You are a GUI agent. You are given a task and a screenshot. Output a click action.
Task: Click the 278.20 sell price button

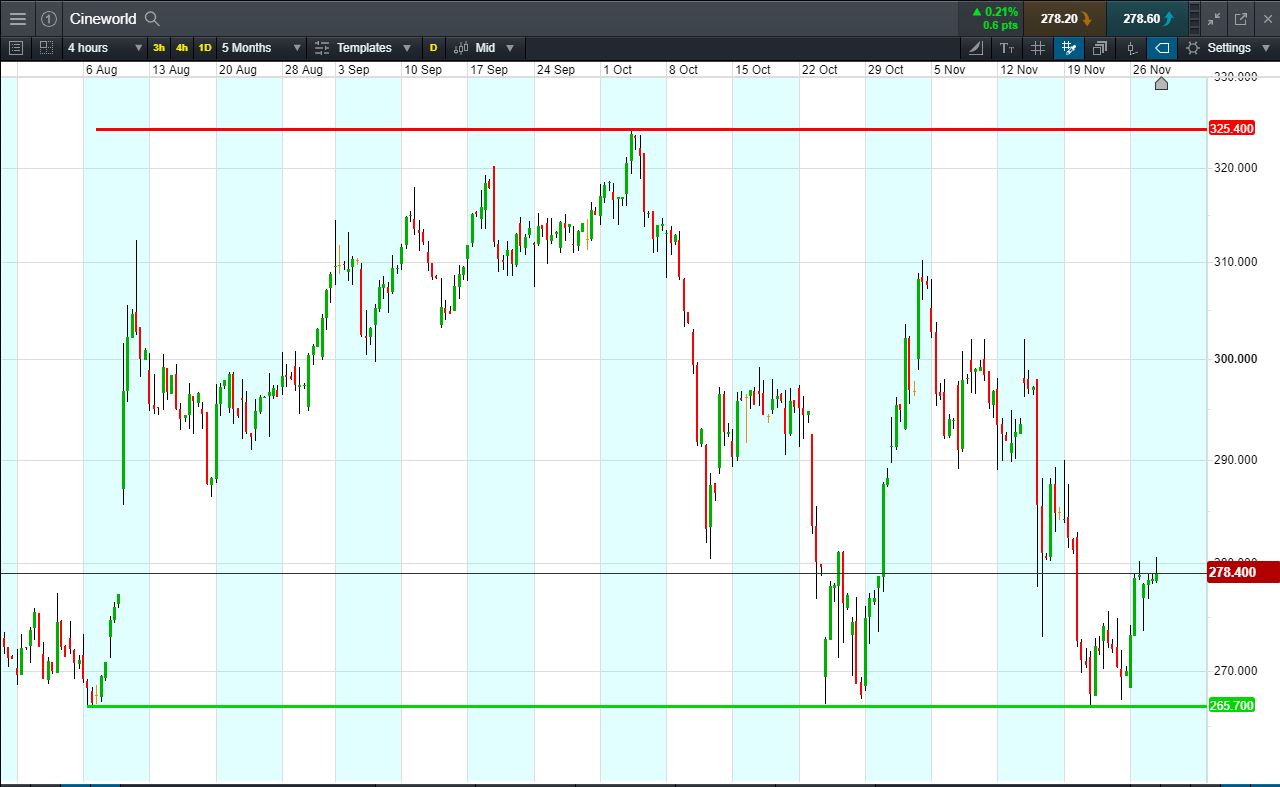coord(1066,18)
